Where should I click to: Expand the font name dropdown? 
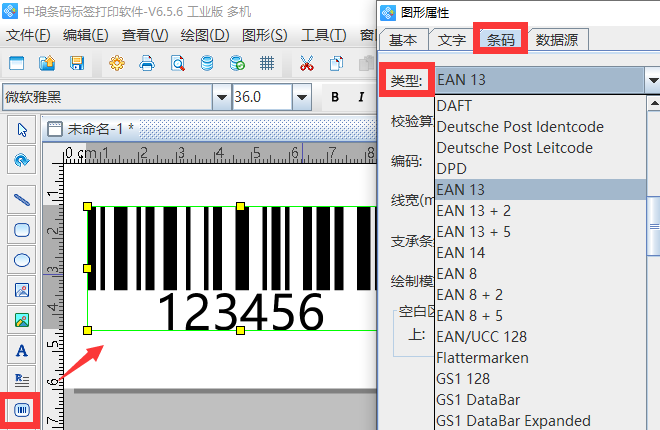click(221, 97)
